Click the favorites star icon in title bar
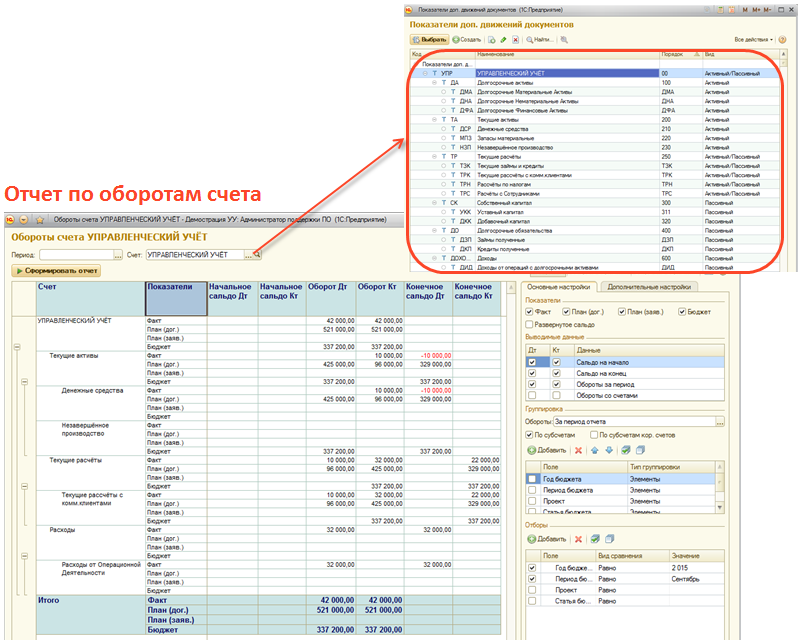The height and width of the screenshot is (643, 801). pyautogui.click(x=38, y=219)
